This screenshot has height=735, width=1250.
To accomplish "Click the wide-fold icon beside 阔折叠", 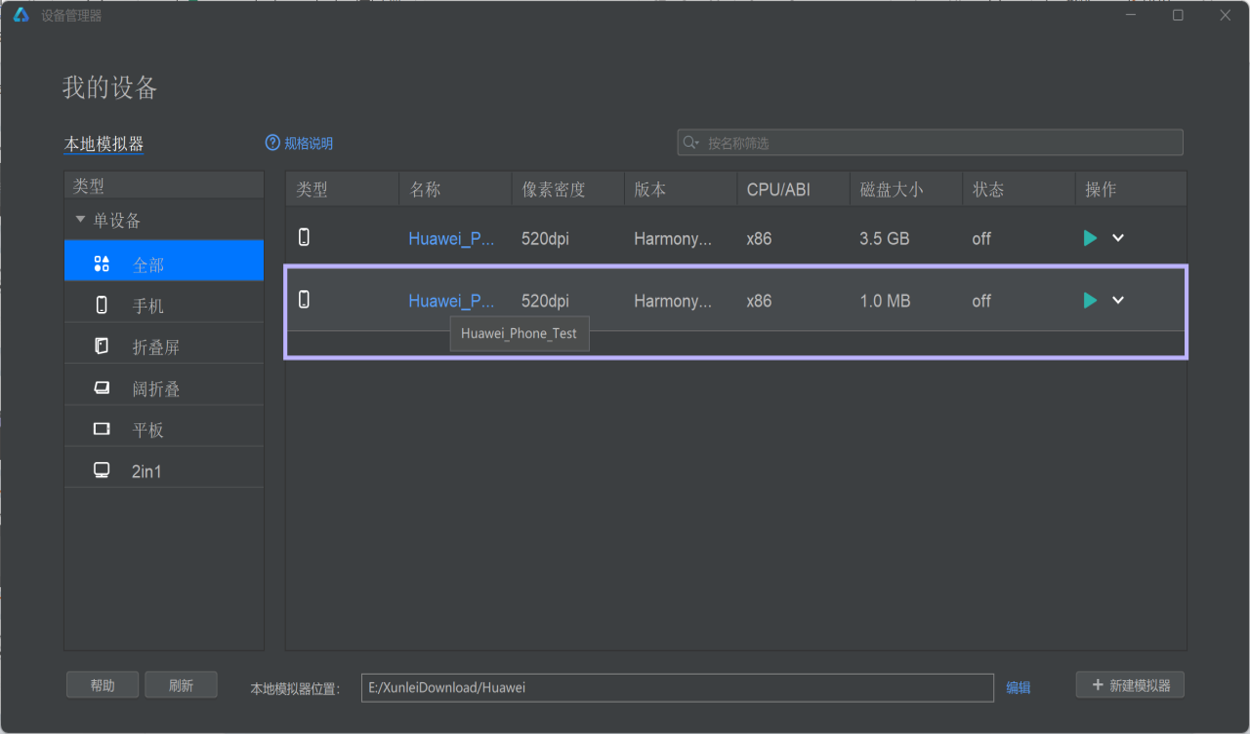I will click(x=101, y=388).
